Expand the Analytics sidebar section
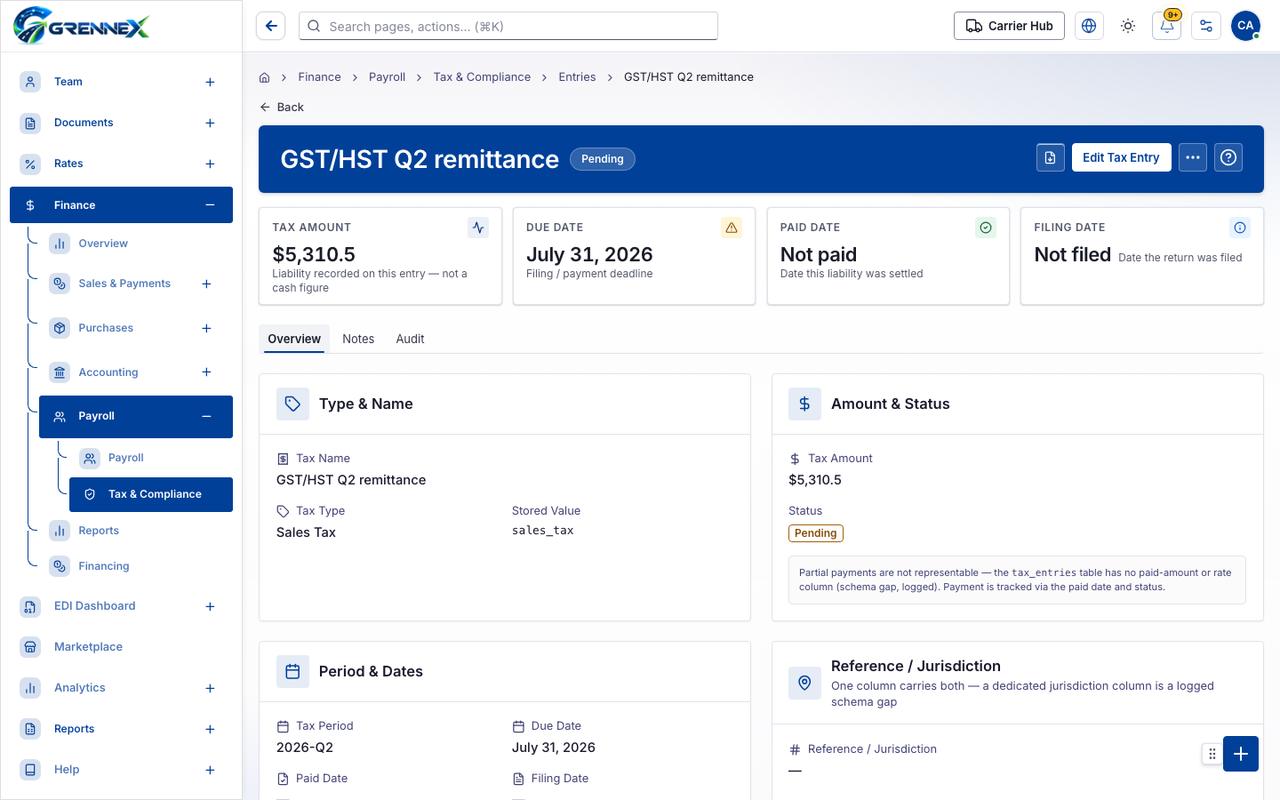The height and width of the screenshot is (800, 1280). [210, 688]
